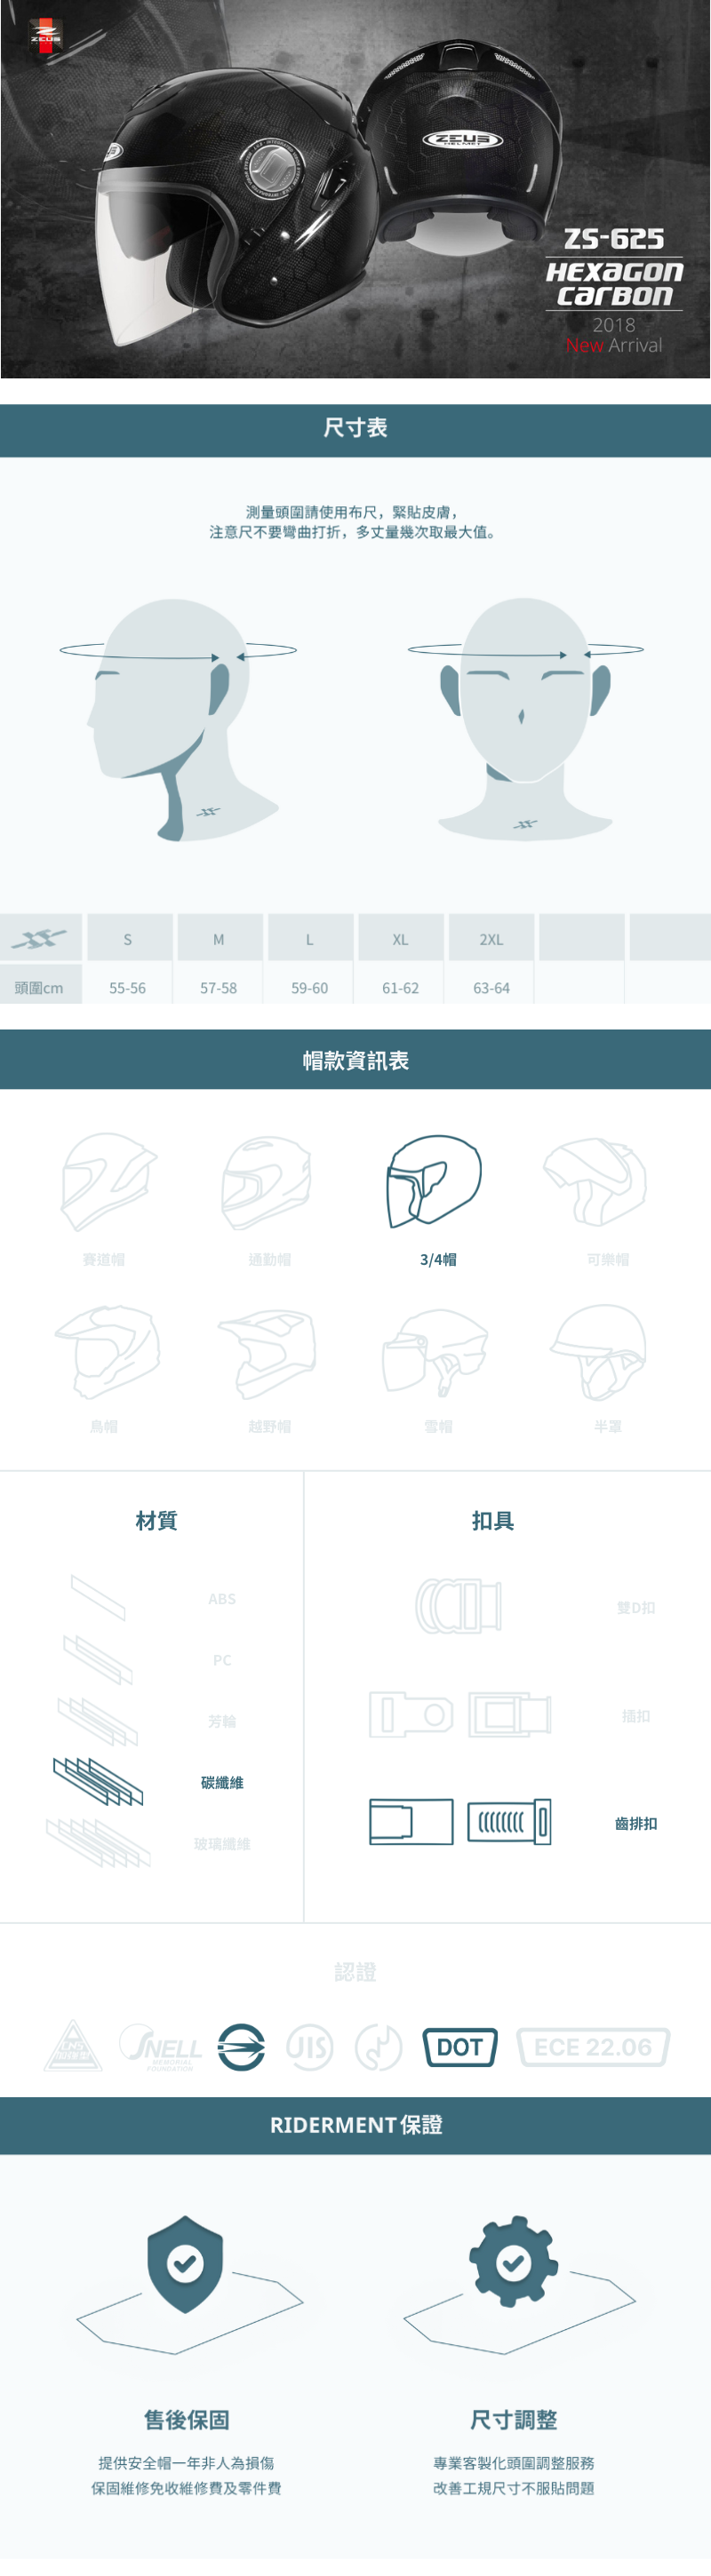Select the M size column header
The image size is (711, 2576).
[x=219, y=938]
